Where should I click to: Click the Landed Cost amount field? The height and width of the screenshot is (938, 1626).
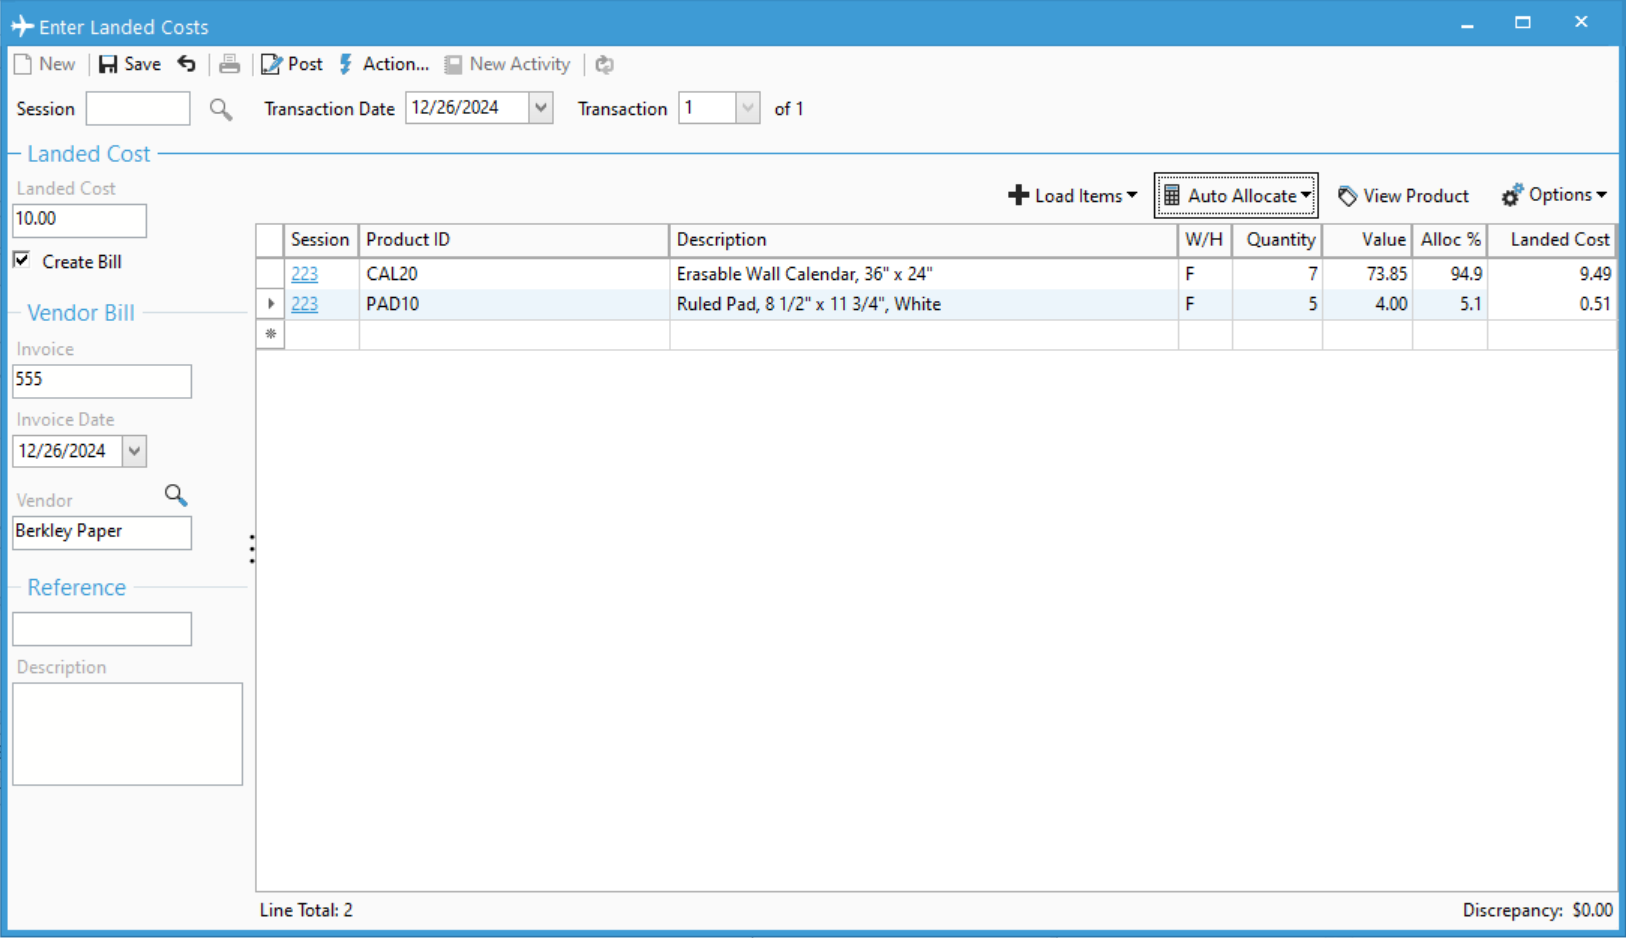pyautogui.click(x=79, y=219)
